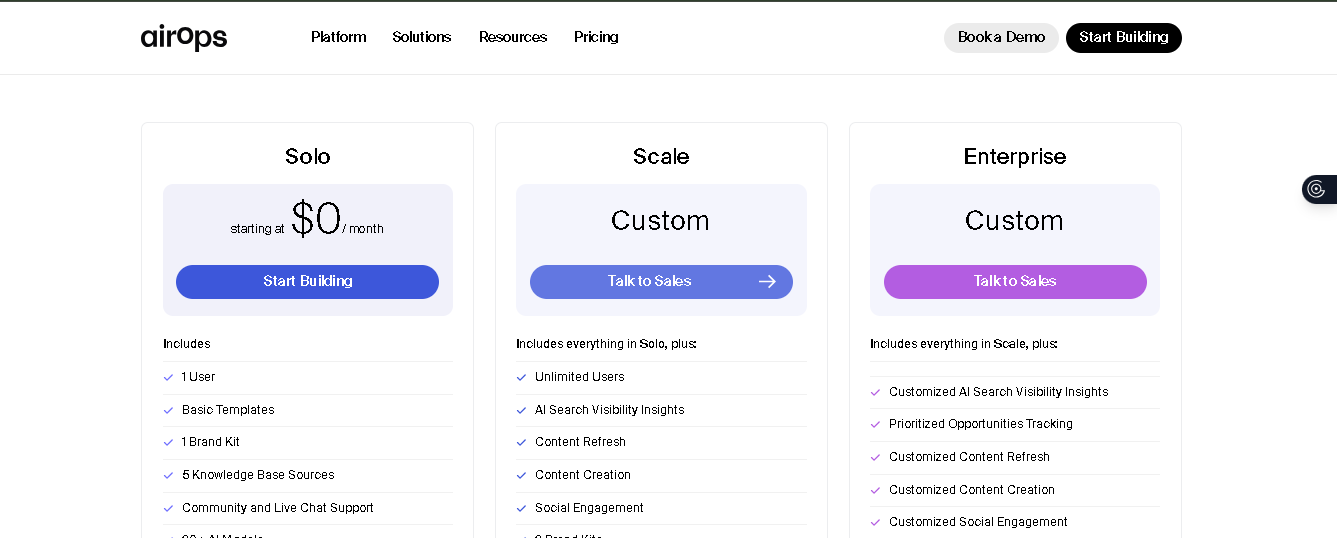
Task: Go to the Pricing page
Action: (596, 37)
